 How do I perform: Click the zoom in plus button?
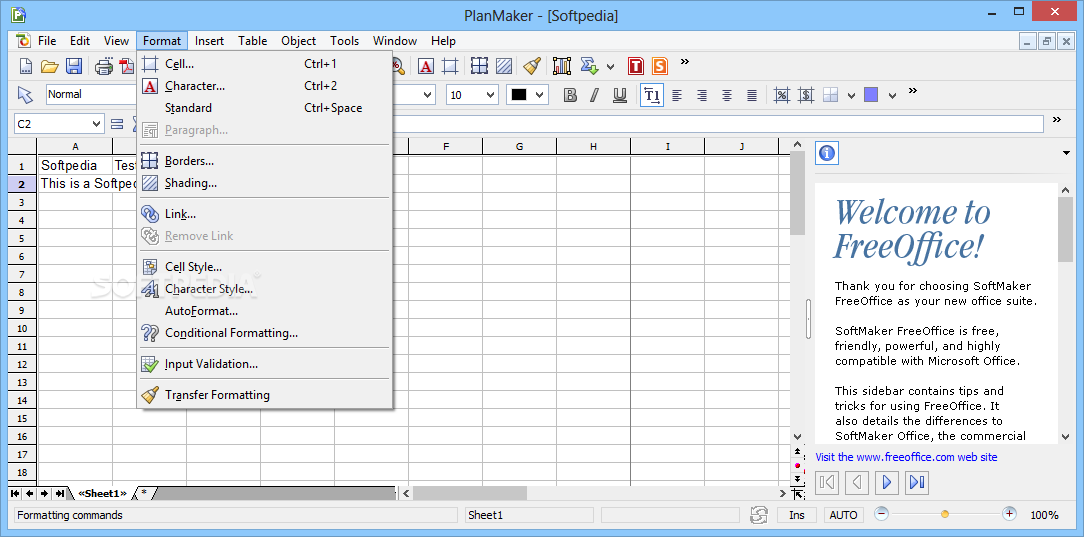(1009, 514)
